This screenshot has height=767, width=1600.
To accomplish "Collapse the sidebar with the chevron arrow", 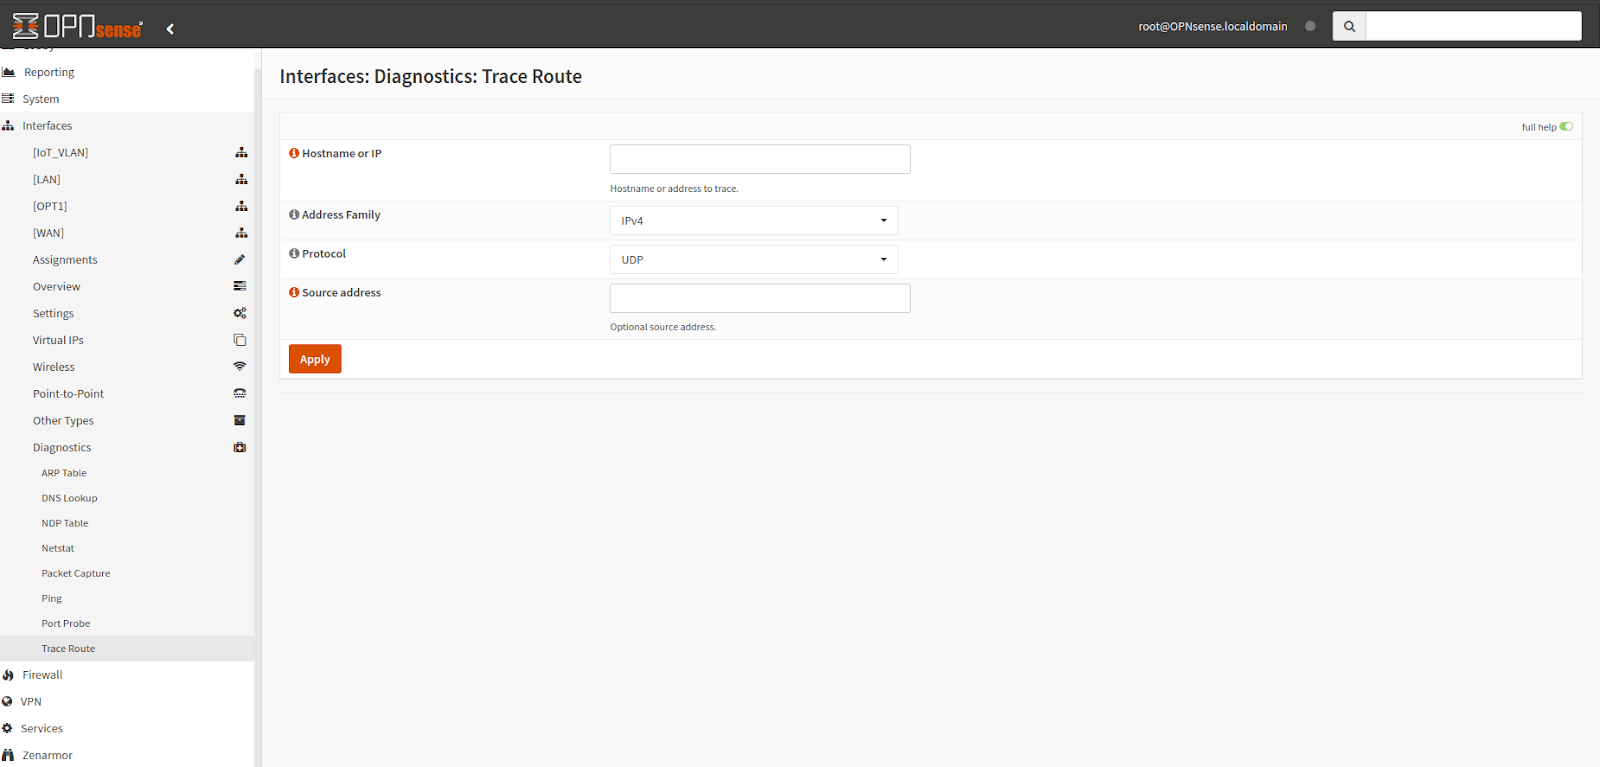I will pyautogui.click(x=170, y=28).
